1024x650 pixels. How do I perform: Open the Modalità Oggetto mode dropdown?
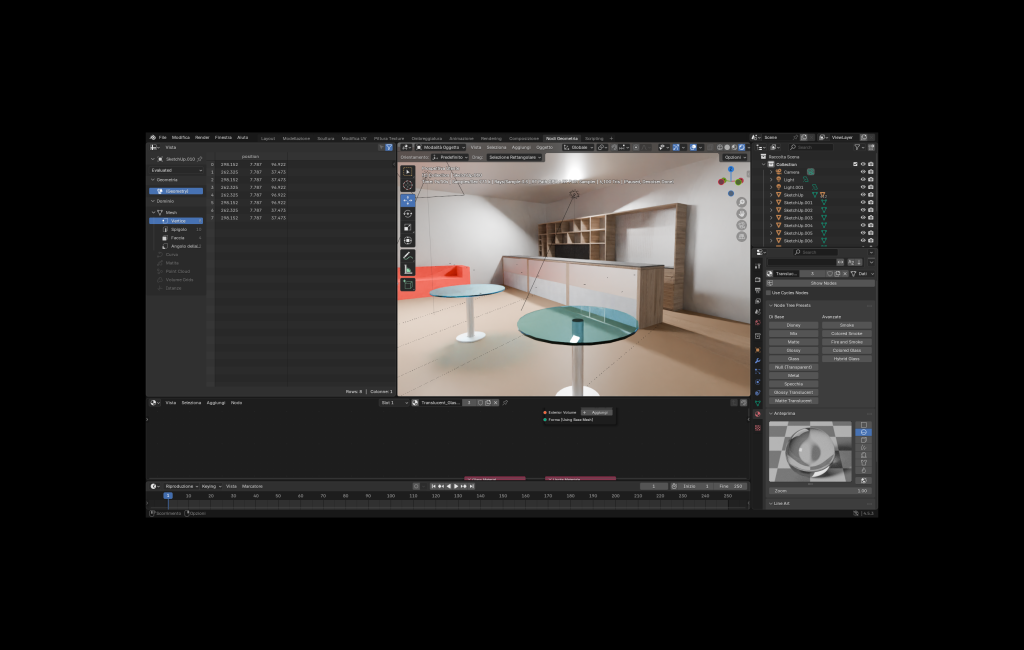(x=441, y=147)
